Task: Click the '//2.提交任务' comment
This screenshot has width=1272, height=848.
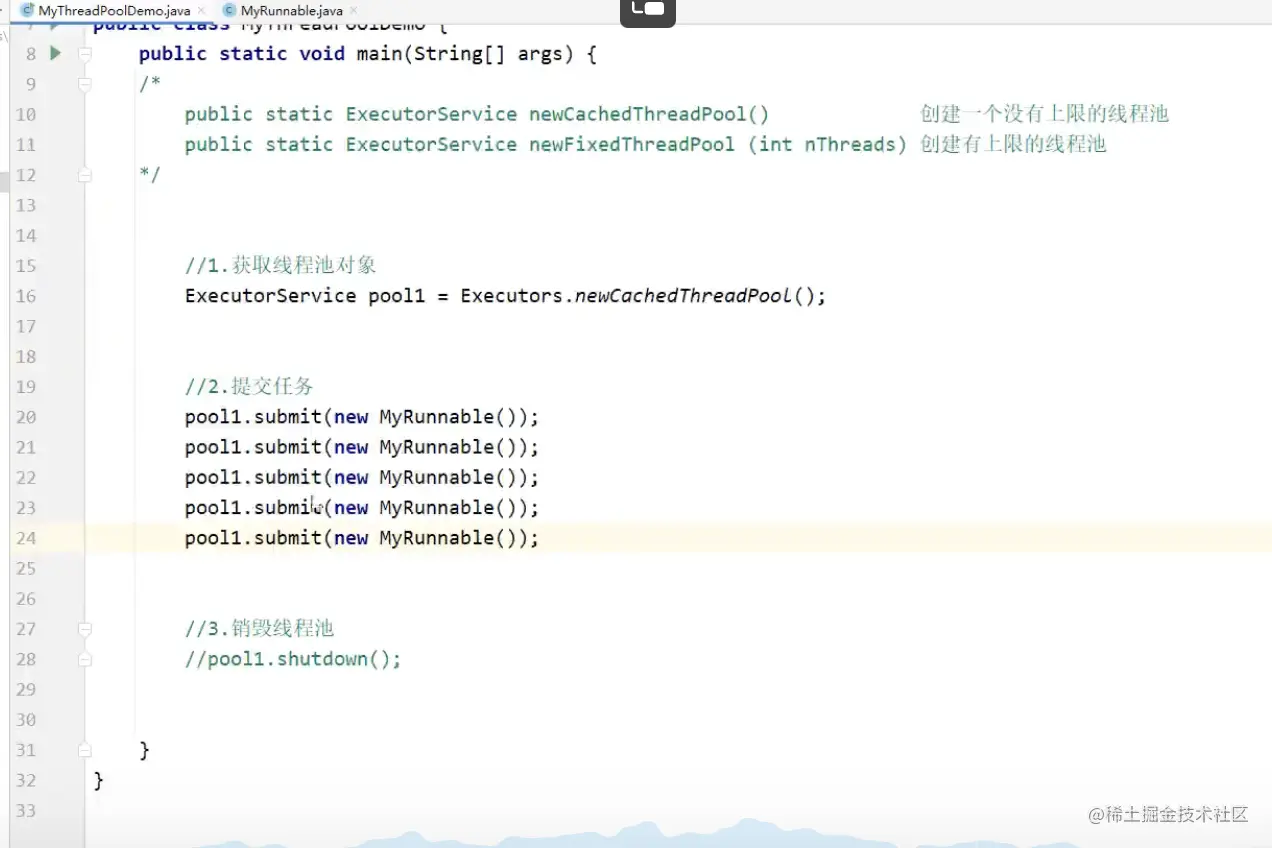Action: tap(249, 386)
